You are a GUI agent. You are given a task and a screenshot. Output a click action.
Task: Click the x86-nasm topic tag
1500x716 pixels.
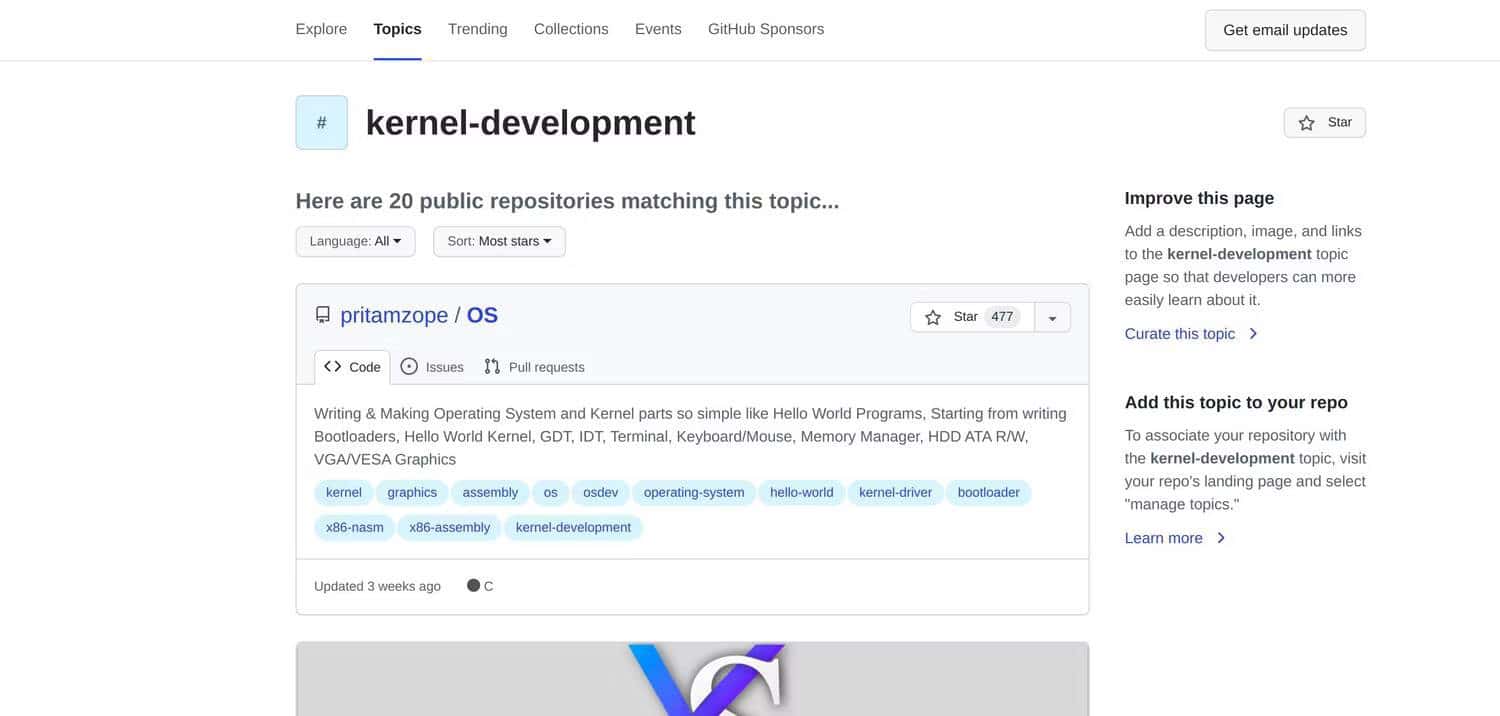(x=355, y=527)
